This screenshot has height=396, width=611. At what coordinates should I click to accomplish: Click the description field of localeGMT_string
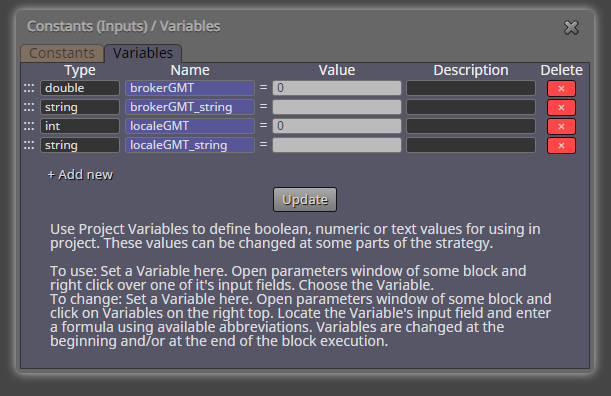click(x=471, y=145)
